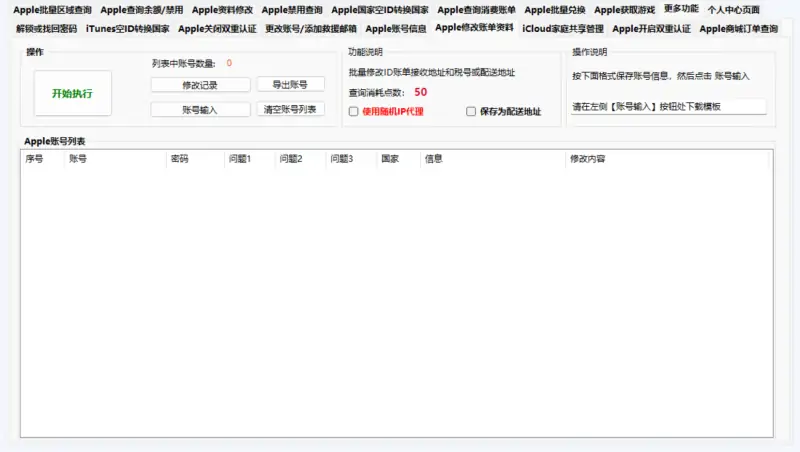Enable 使用随机IP代理 checkbox

(353, 112)
